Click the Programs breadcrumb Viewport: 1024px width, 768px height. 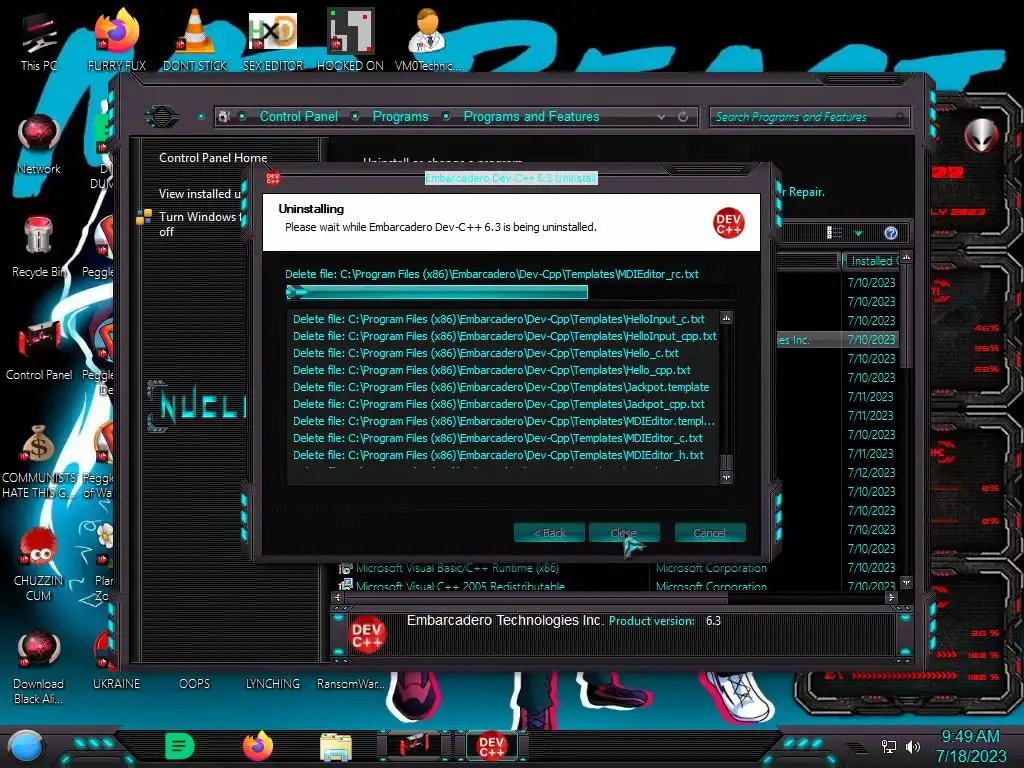tap(400, 116)
